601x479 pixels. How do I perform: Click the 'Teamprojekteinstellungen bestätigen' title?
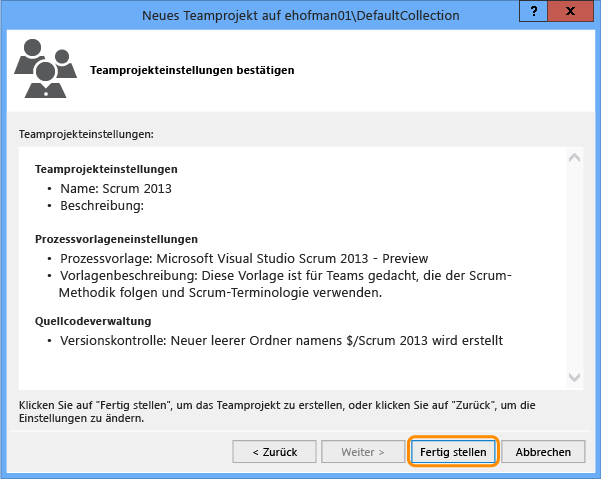click(x=192, y=70)
